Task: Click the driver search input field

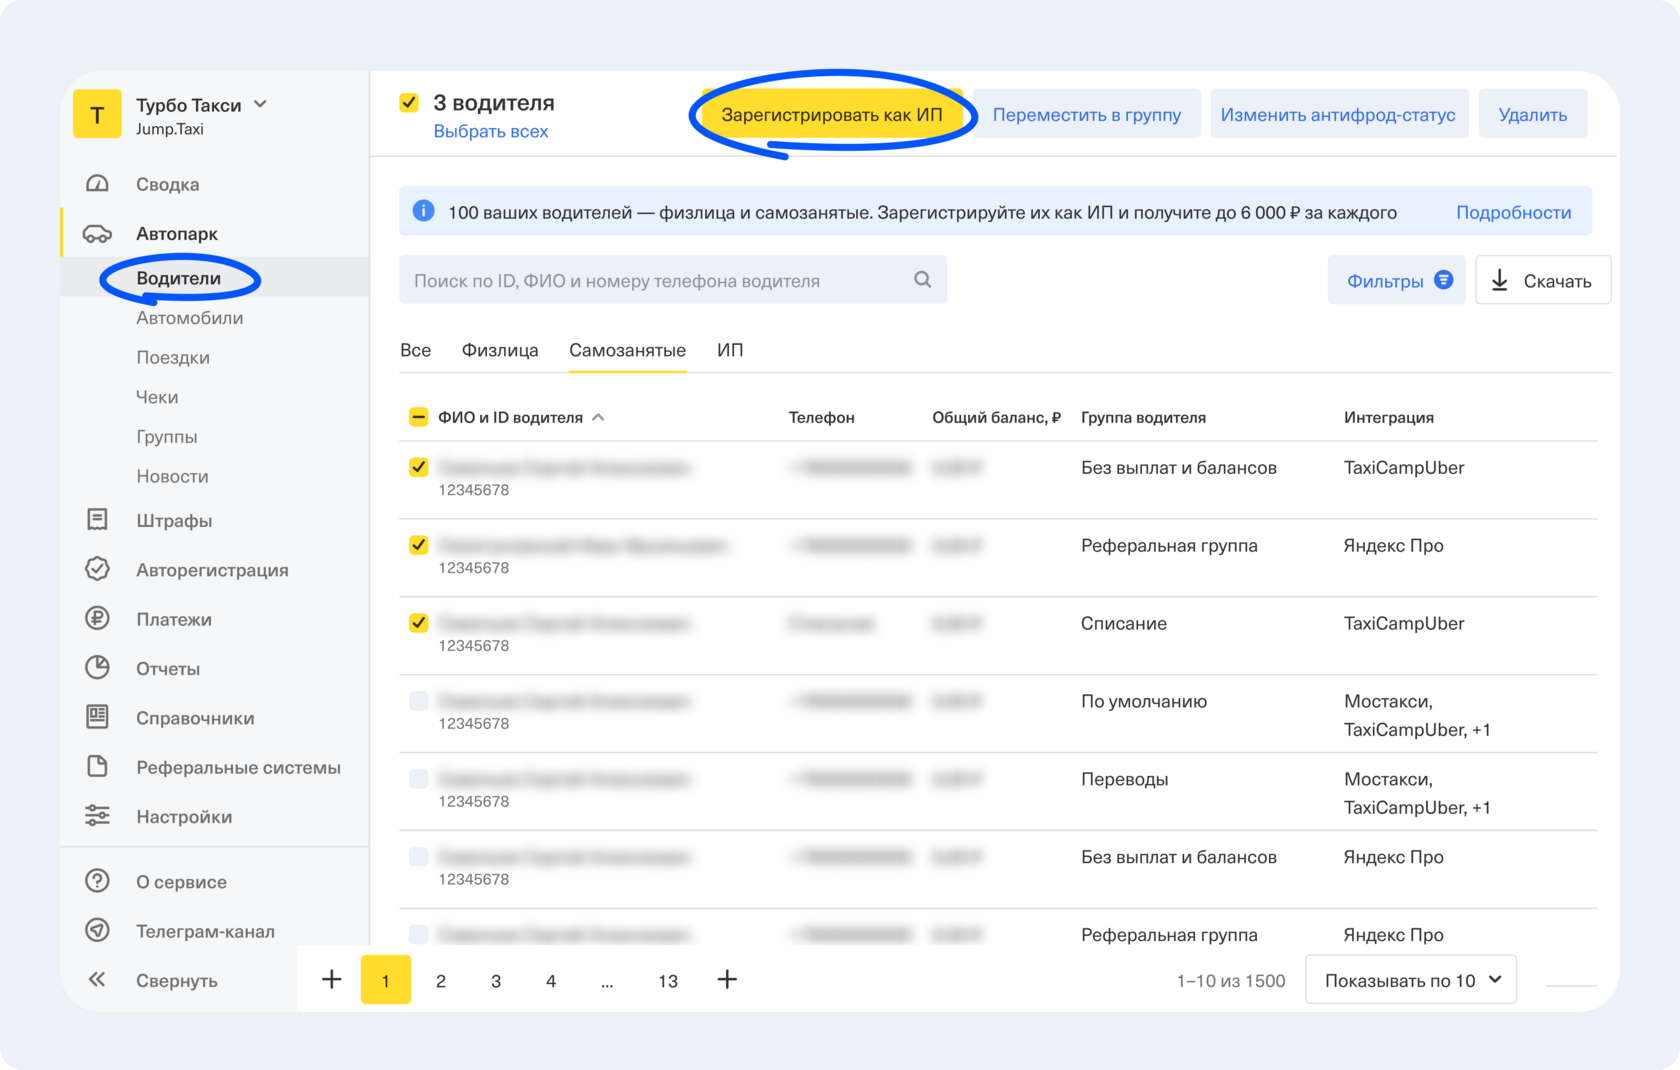Action: click(660, 280)
